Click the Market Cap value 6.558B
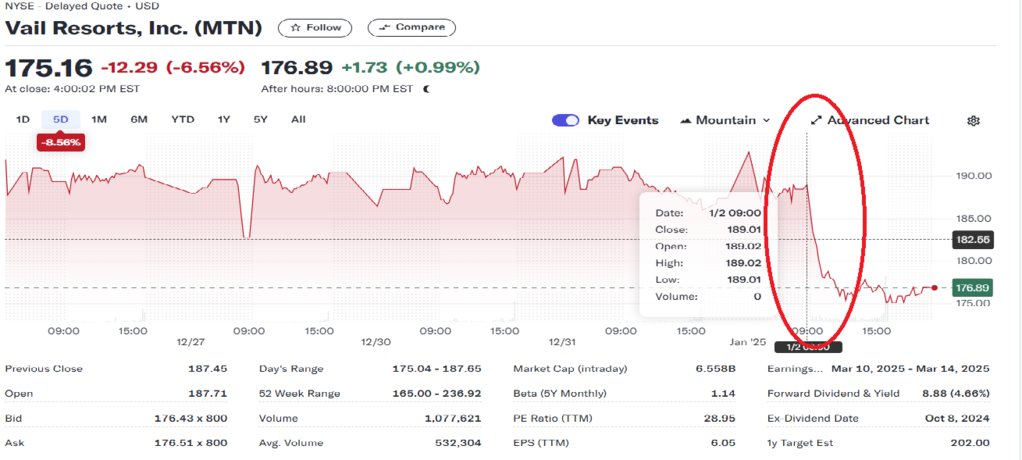 pos(716,369)
